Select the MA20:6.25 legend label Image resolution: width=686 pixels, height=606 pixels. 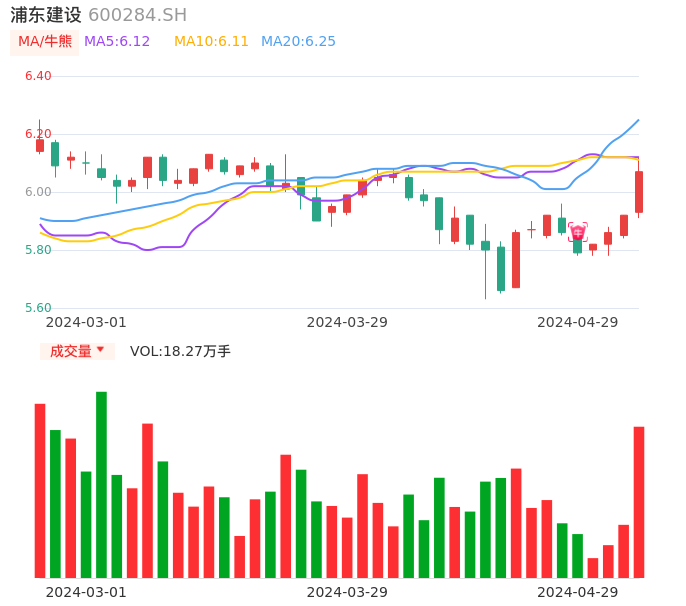[x=298, y=42]
